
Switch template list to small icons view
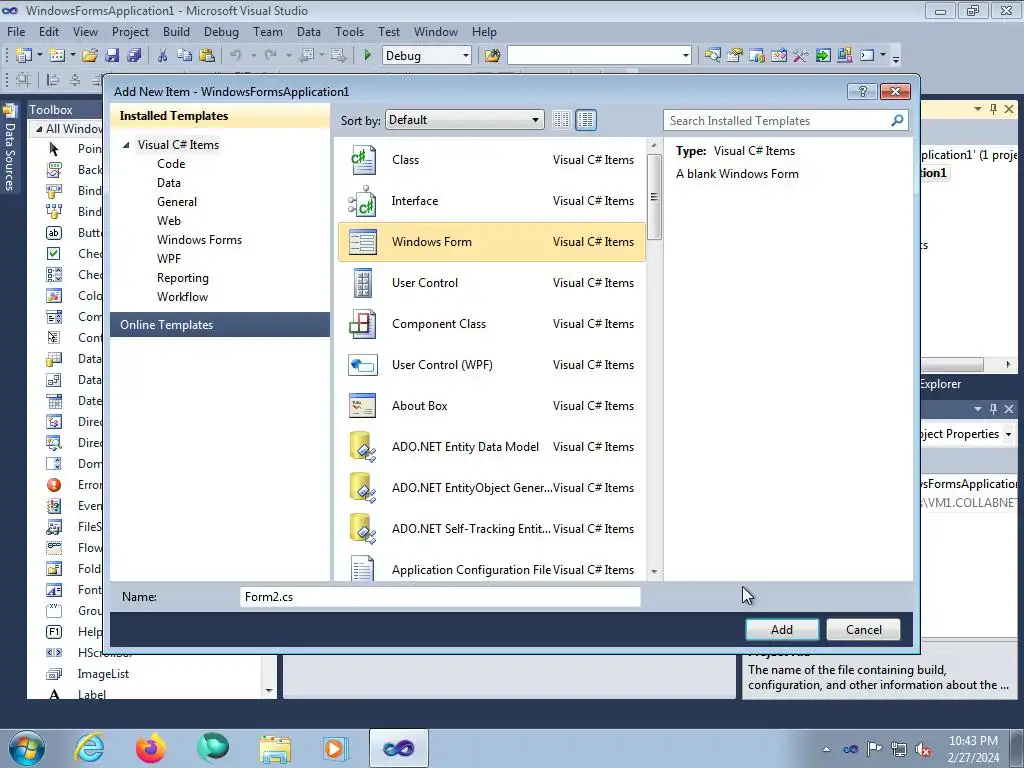[561, 120]
